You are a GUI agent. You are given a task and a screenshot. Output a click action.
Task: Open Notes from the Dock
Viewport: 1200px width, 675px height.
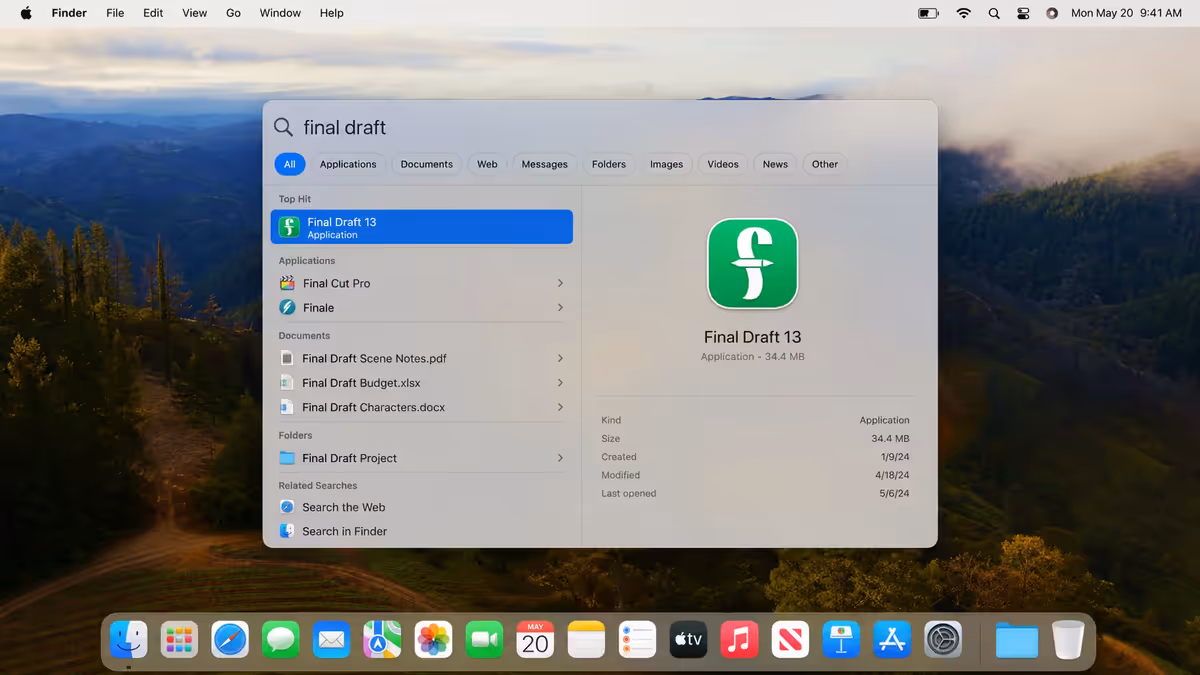pyautogui.click(x=586, y=640)
